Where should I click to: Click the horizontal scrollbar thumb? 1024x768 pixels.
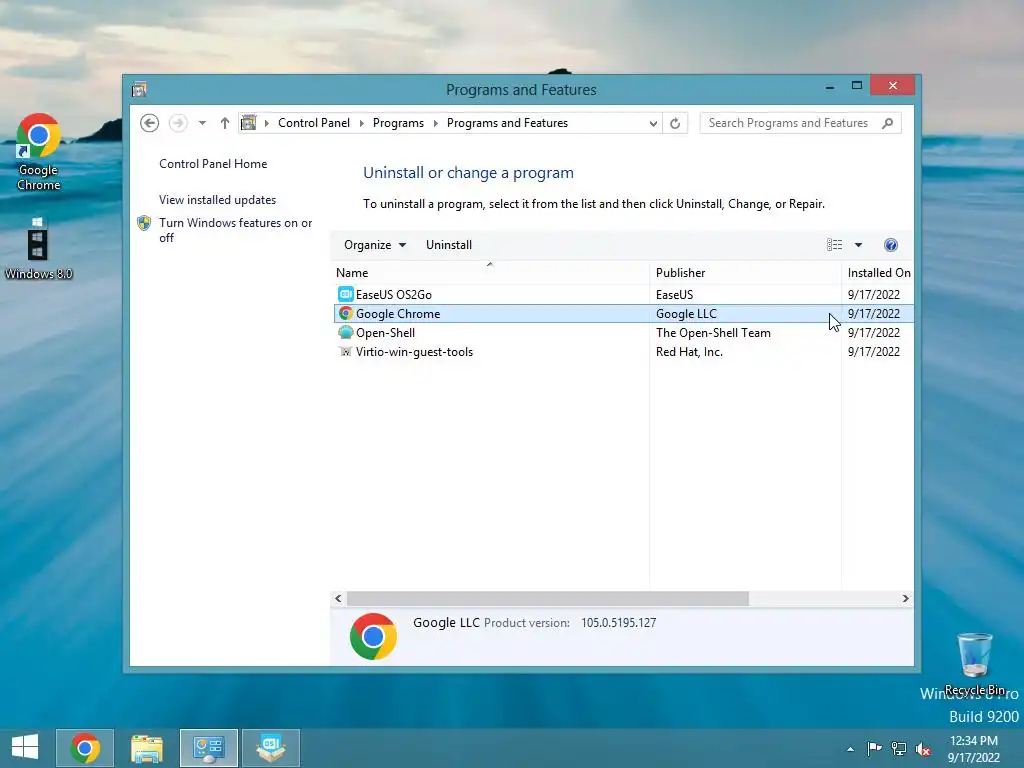547,598
